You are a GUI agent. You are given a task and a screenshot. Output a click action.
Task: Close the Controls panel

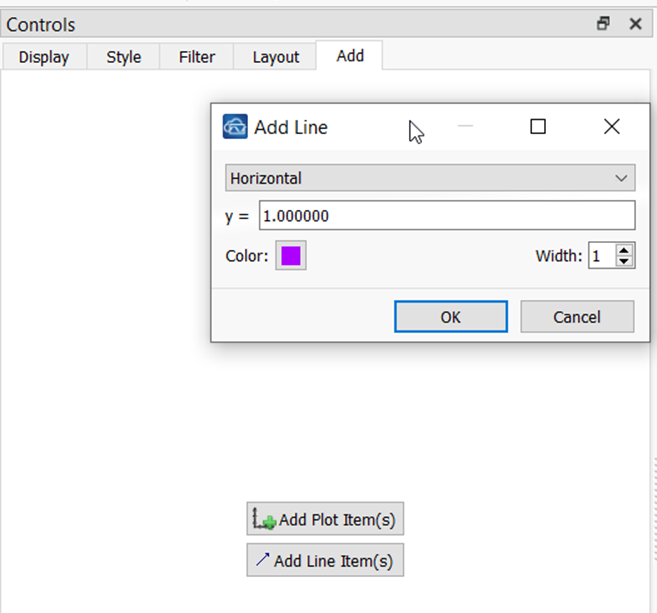click(x=636, y=24)
